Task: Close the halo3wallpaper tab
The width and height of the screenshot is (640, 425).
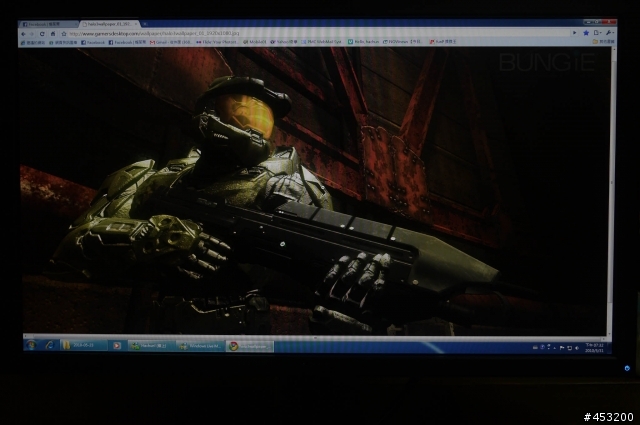Action: pyautogui.click(x=136, y=24)
